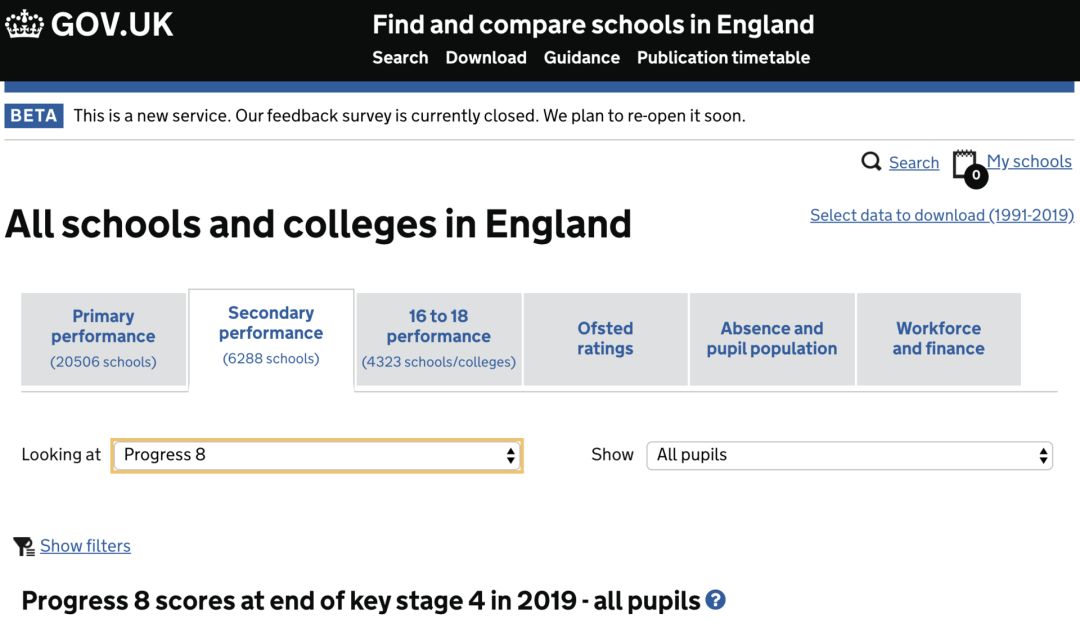The image size is (1080, 623).
Task: Open the Download menu item
Action: [x=486, y=58]
